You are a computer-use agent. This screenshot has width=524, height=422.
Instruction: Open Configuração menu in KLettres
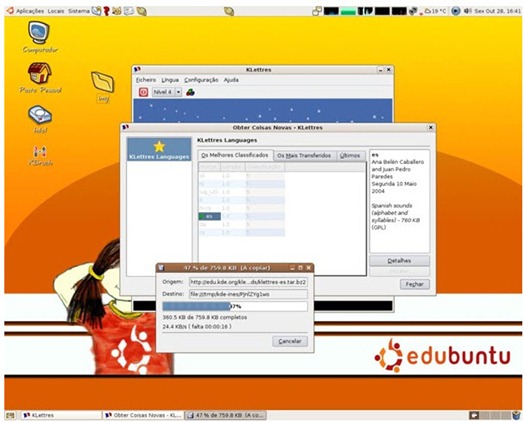pos(201,80)
